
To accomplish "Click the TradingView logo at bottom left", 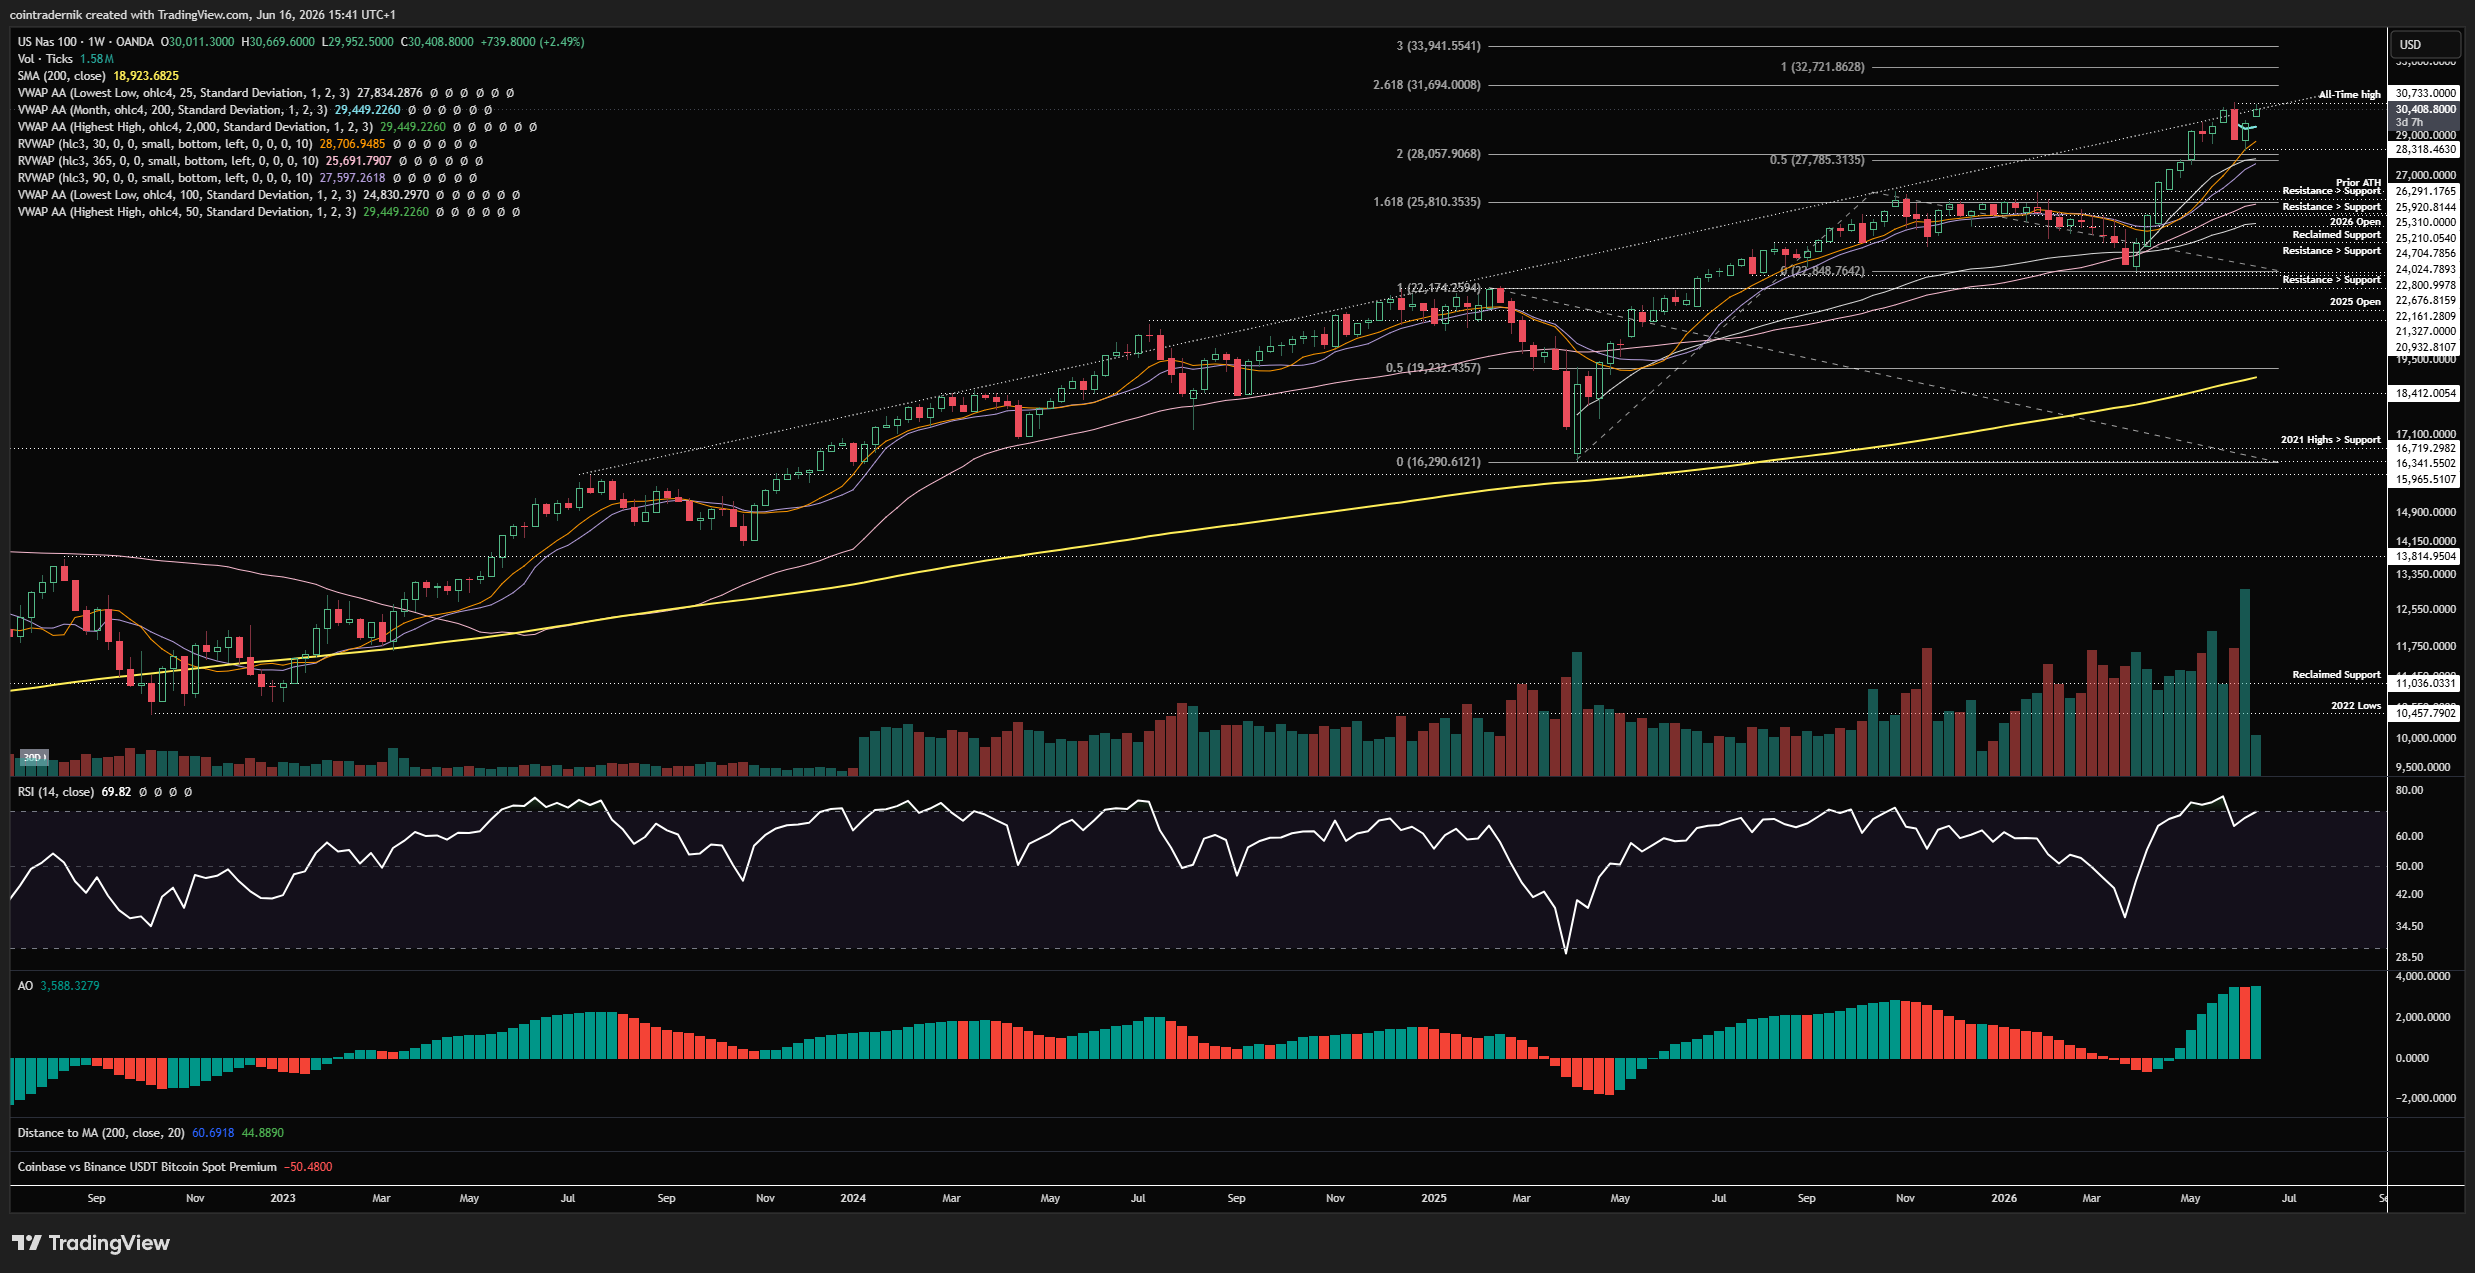I will [91, 1243].
